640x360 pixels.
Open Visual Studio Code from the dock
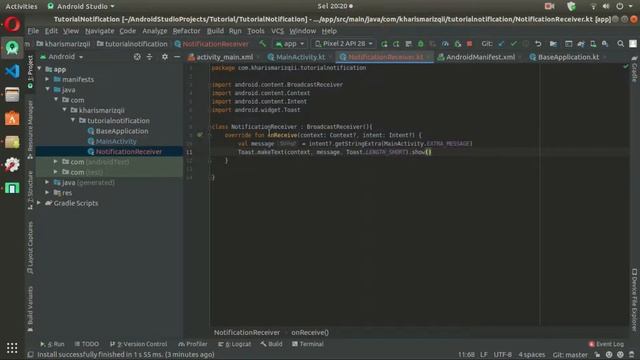pyautogui.click(x=12, y=71)
